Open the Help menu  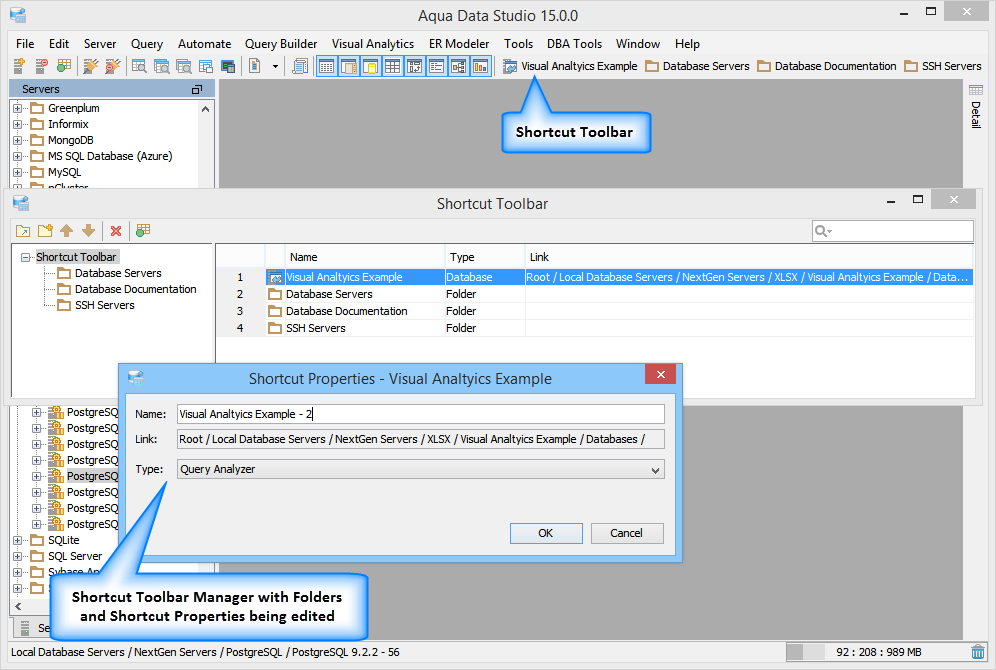coord(687,44)
